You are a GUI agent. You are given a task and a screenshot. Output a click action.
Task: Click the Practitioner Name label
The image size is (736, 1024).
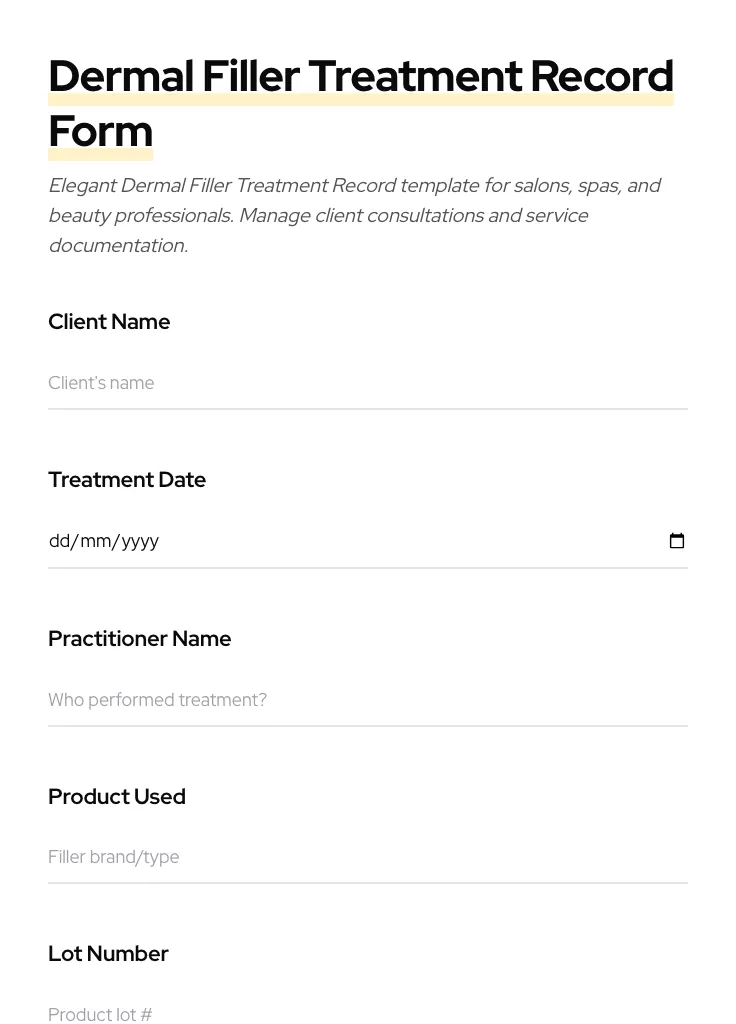click(x=139, y=638)
